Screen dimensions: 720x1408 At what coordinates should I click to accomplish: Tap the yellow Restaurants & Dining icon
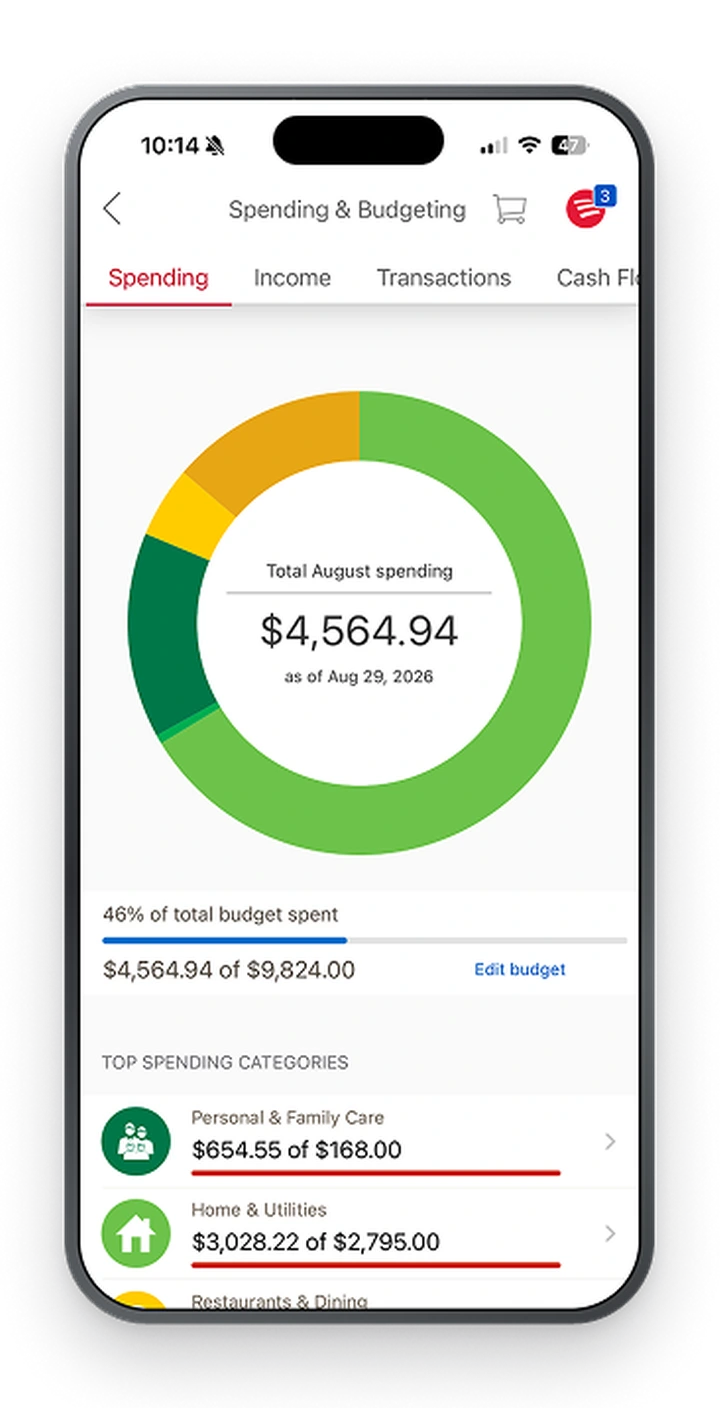pos(136,1299)
